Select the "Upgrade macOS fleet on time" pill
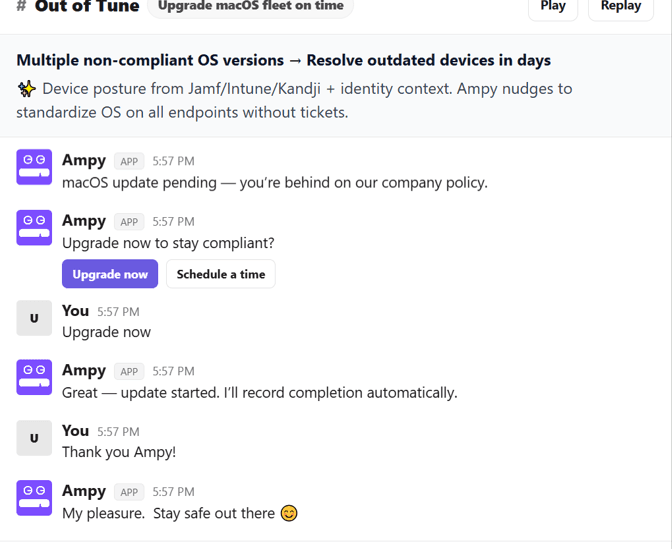The image size is (672, 549). [x=250, y=7]
